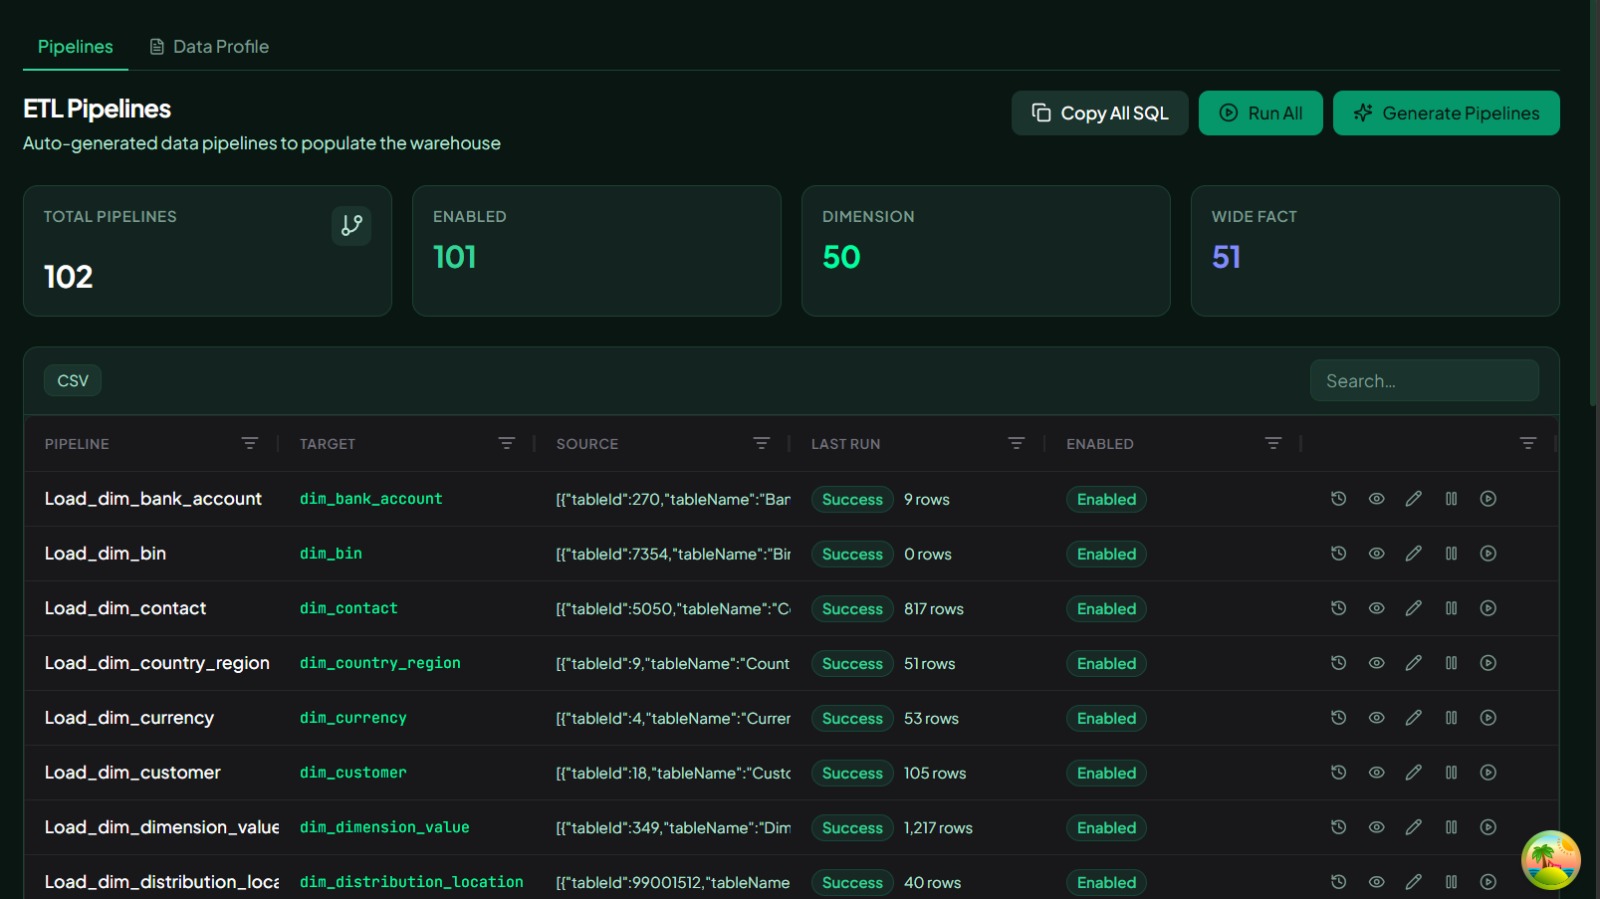Show preview of Load_dim_currency pipeline
Image resolution: width=1600 pixels, height=899 pixels.
tap(1376, 718)
